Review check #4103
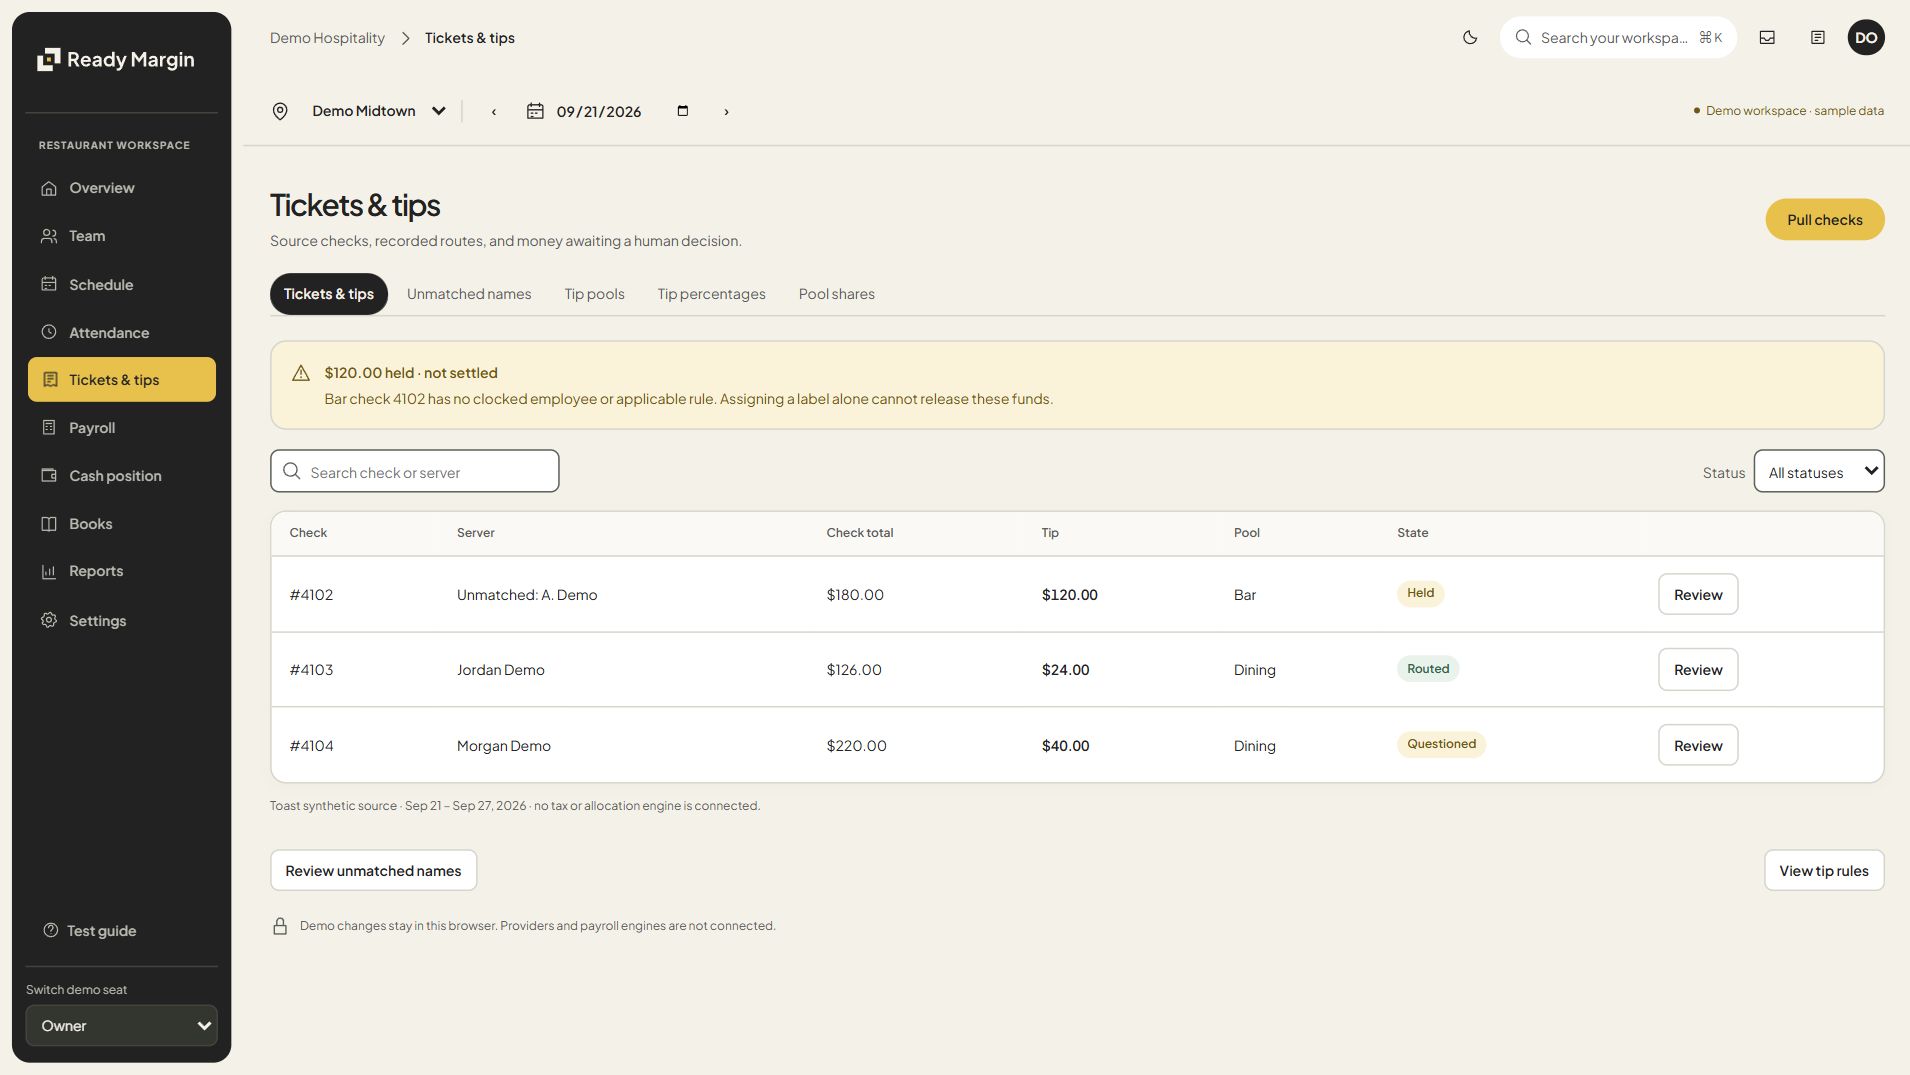Viewport: 1910px width, 1075px height. coord(1698,669)
